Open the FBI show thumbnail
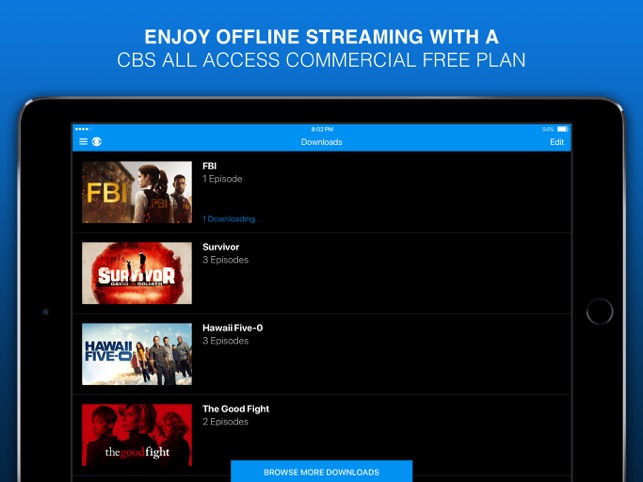 [x=137, y=192]
